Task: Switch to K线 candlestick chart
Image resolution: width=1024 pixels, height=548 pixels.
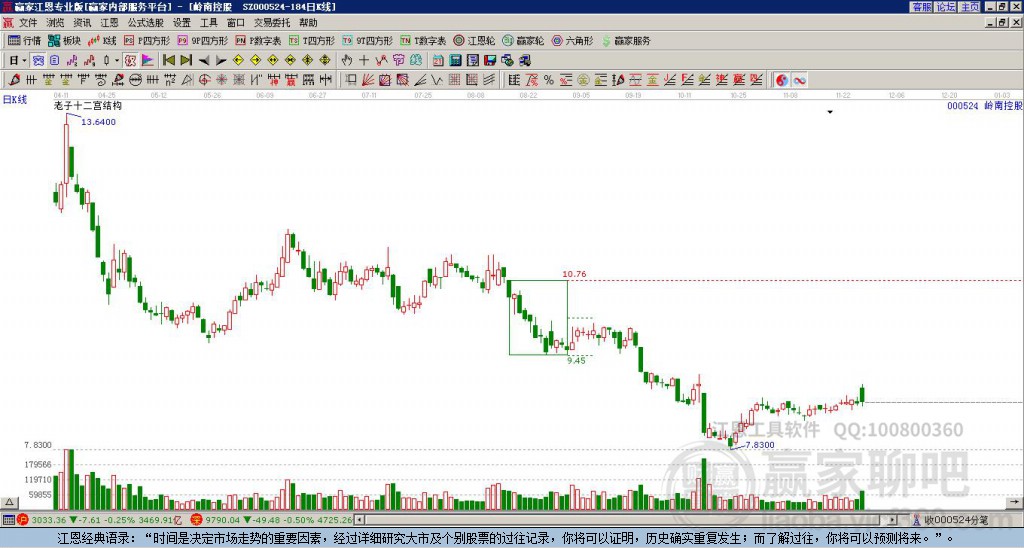Action: [x=103, y=40]
